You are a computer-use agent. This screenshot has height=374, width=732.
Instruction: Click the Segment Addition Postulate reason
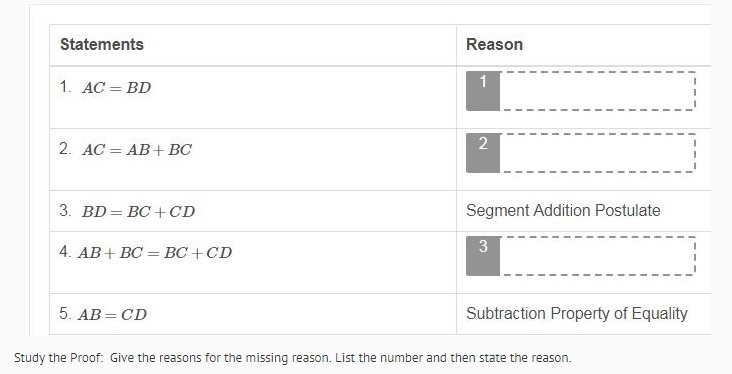tap(563, 211)
